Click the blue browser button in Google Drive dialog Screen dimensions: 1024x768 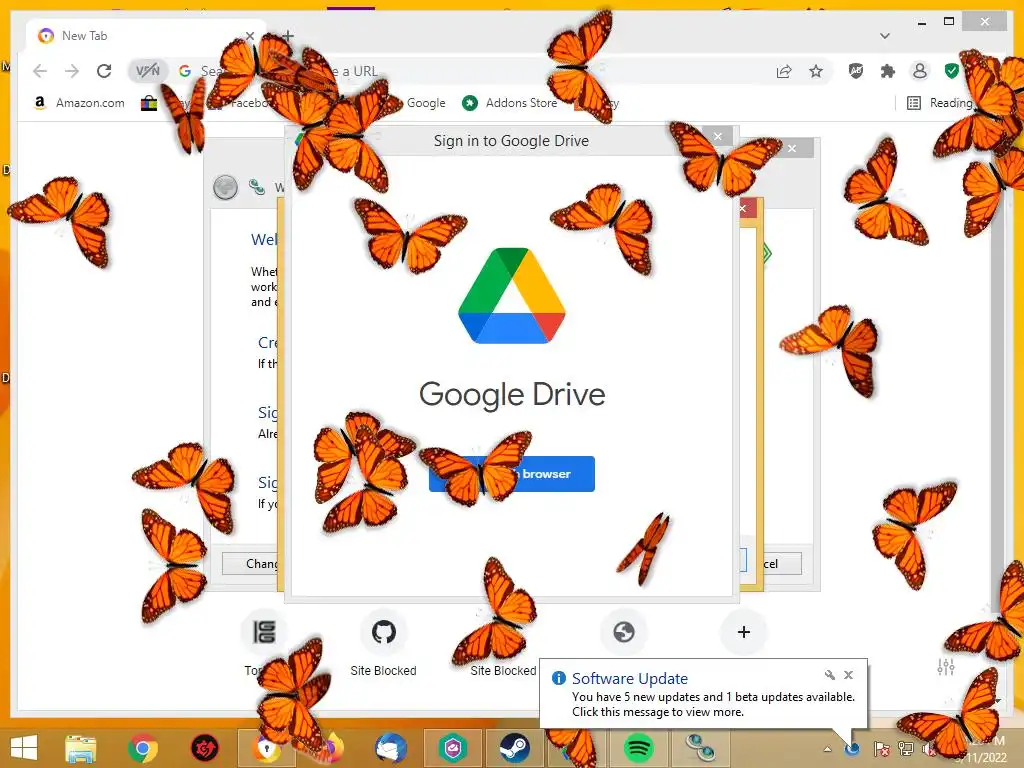511,474
